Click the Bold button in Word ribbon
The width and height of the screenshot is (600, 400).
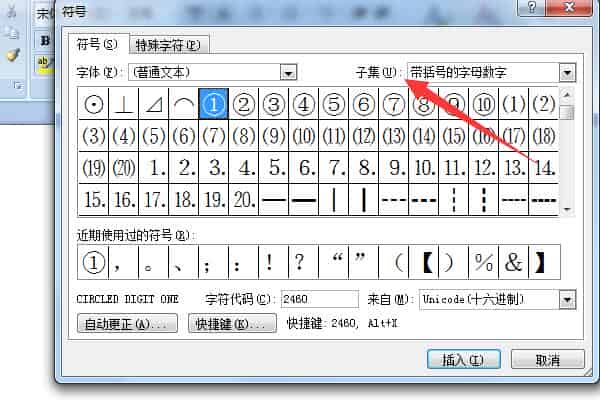coord(45,40)
